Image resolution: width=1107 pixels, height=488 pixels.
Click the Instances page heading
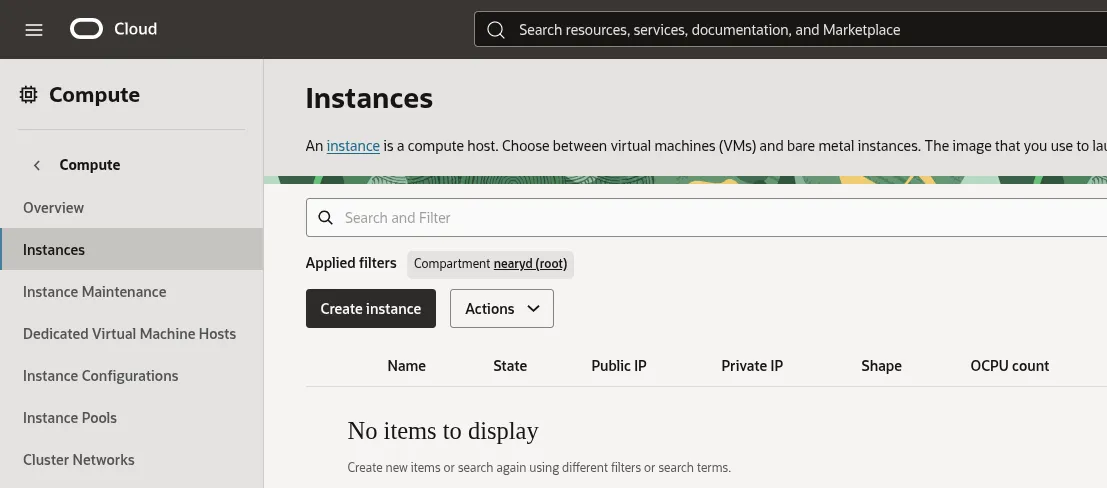369,98
